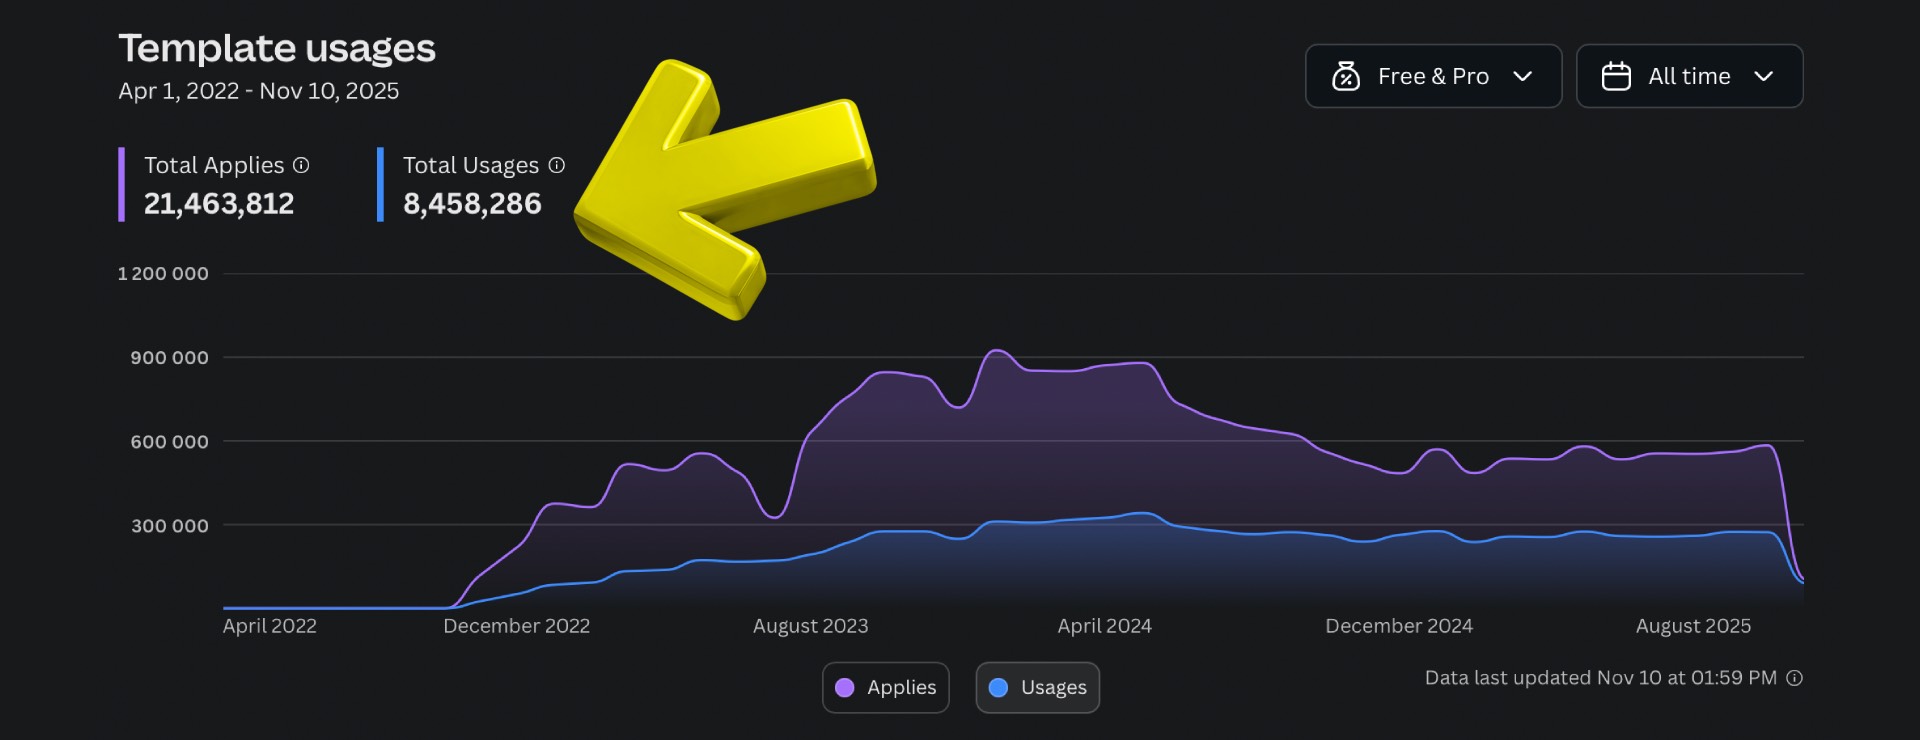Click the info icon beside Total Applies
The image size is (1920, 740).
click(301, 165)
